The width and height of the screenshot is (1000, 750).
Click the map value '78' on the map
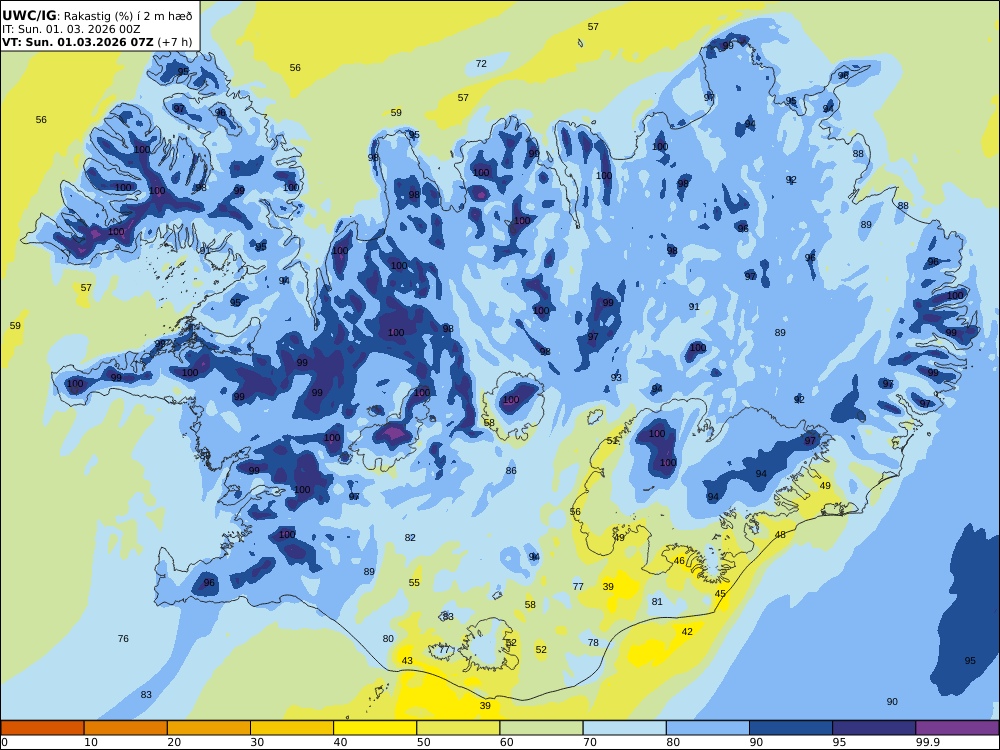point(593,643)
